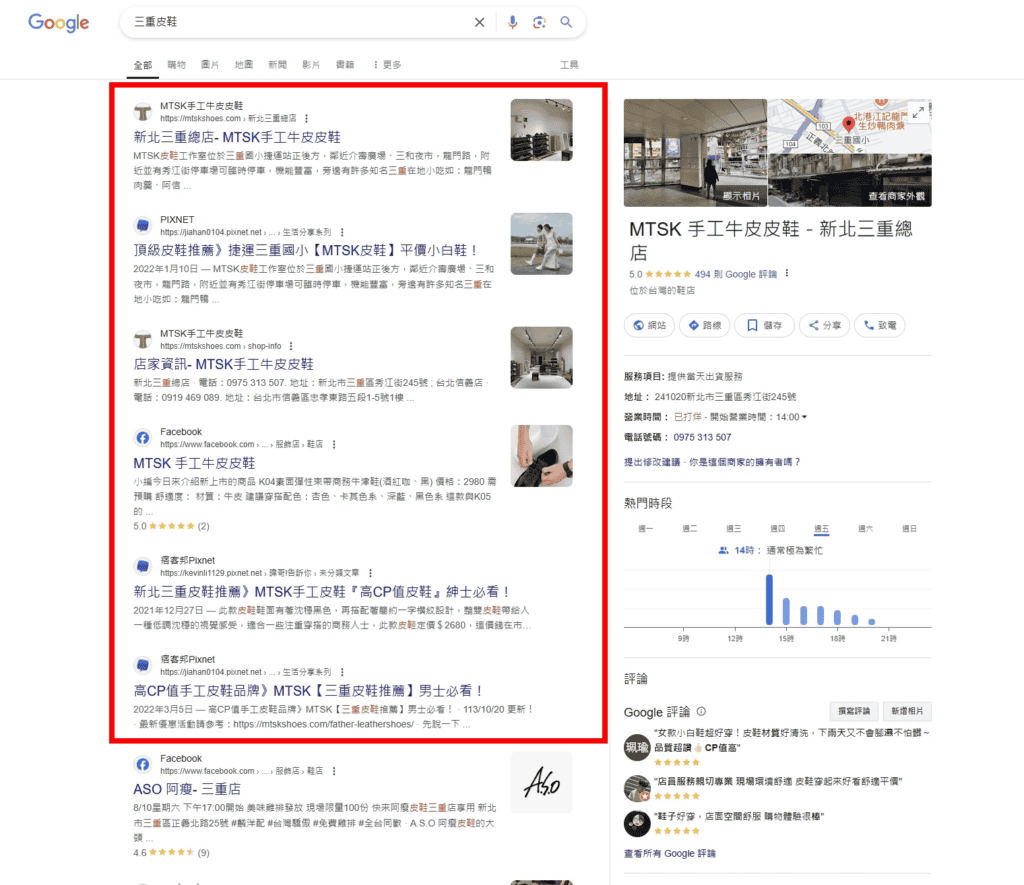Select 週五 in popular times

pyautogui.click(x=822, y=529)
